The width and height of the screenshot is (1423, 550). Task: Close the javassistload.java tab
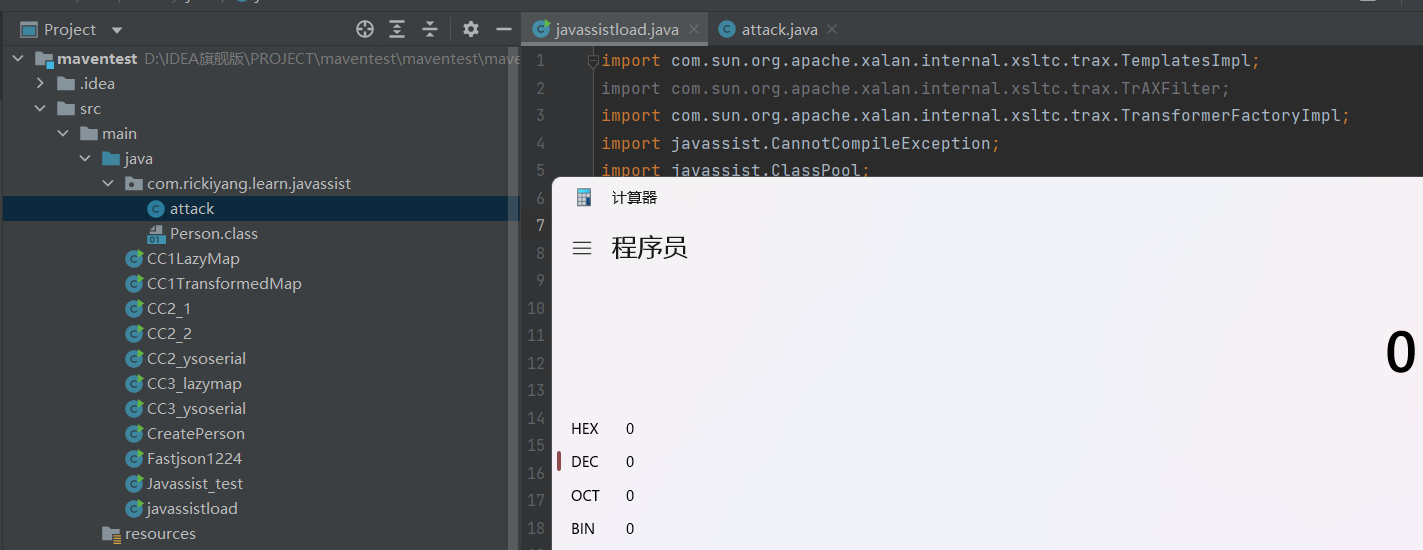click(693, 30)
